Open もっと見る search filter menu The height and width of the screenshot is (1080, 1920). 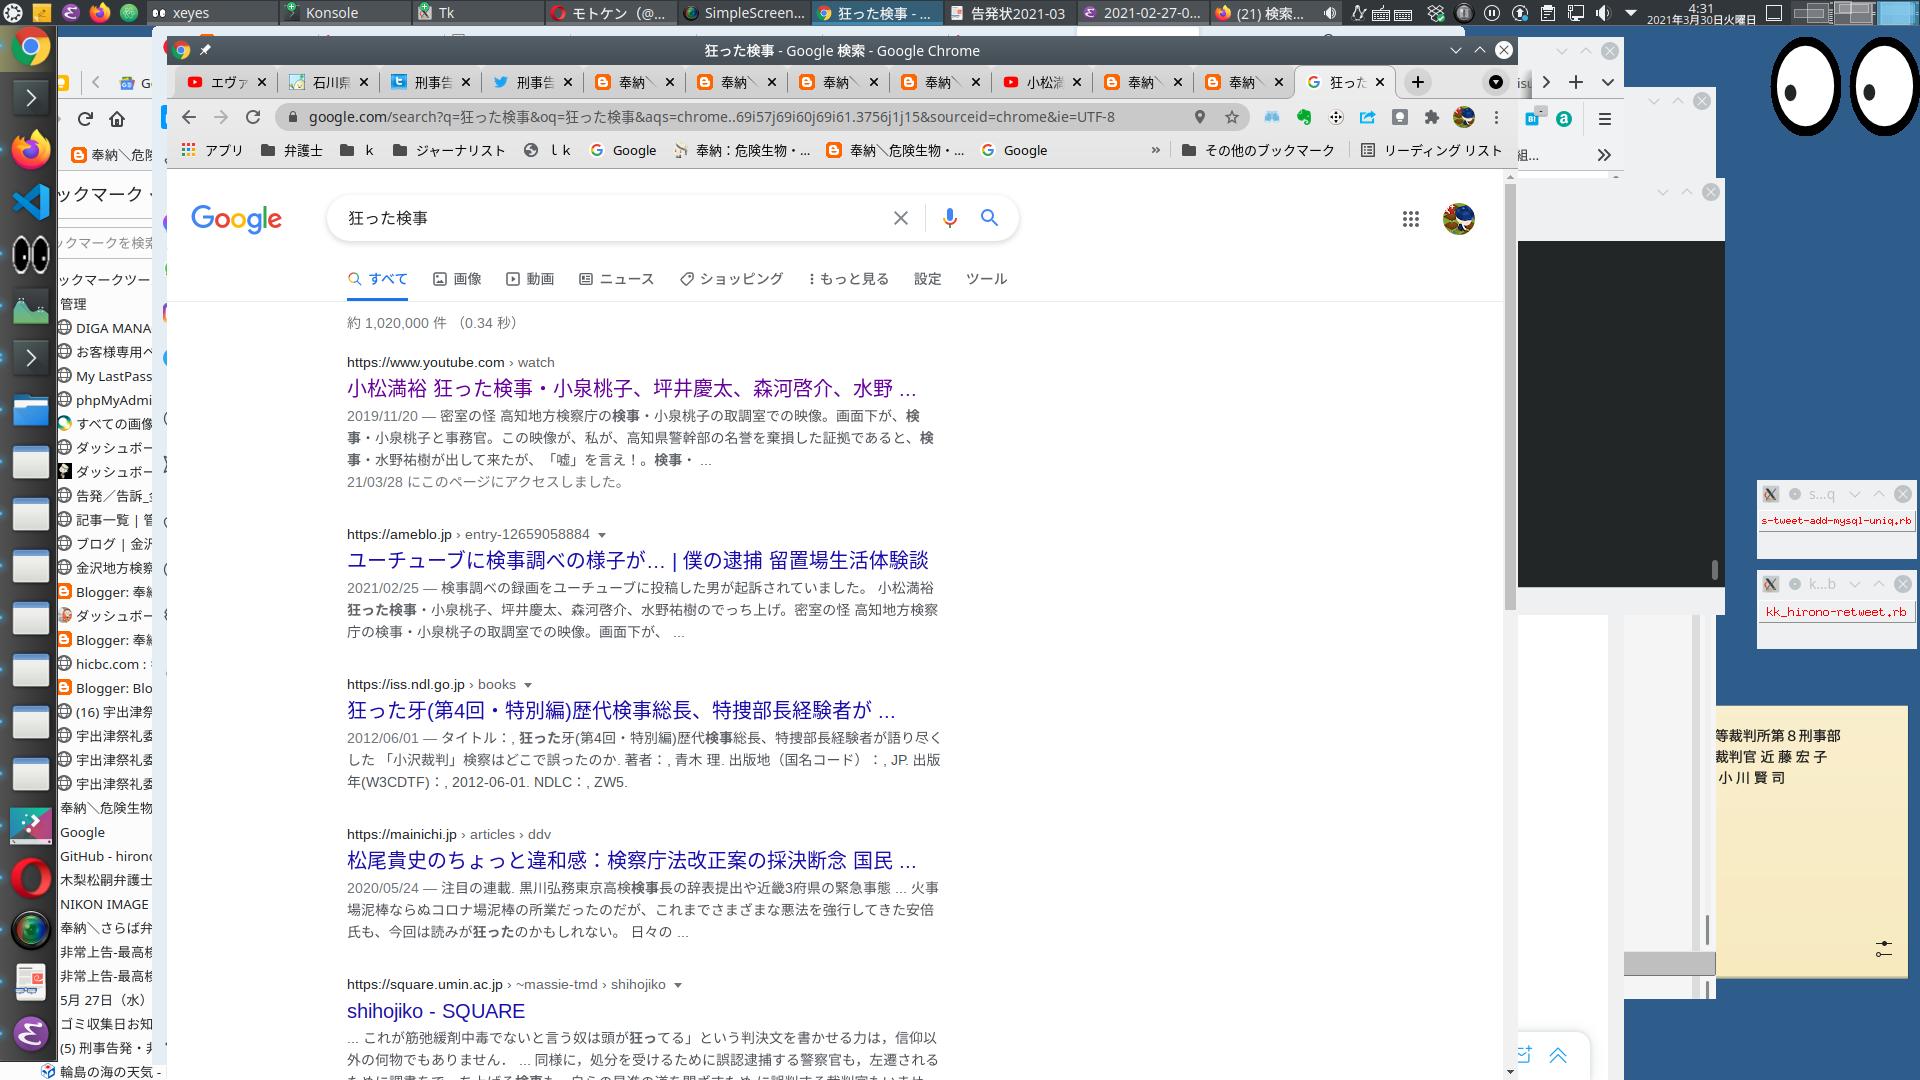pyautogui.click(x=849, y=279)
